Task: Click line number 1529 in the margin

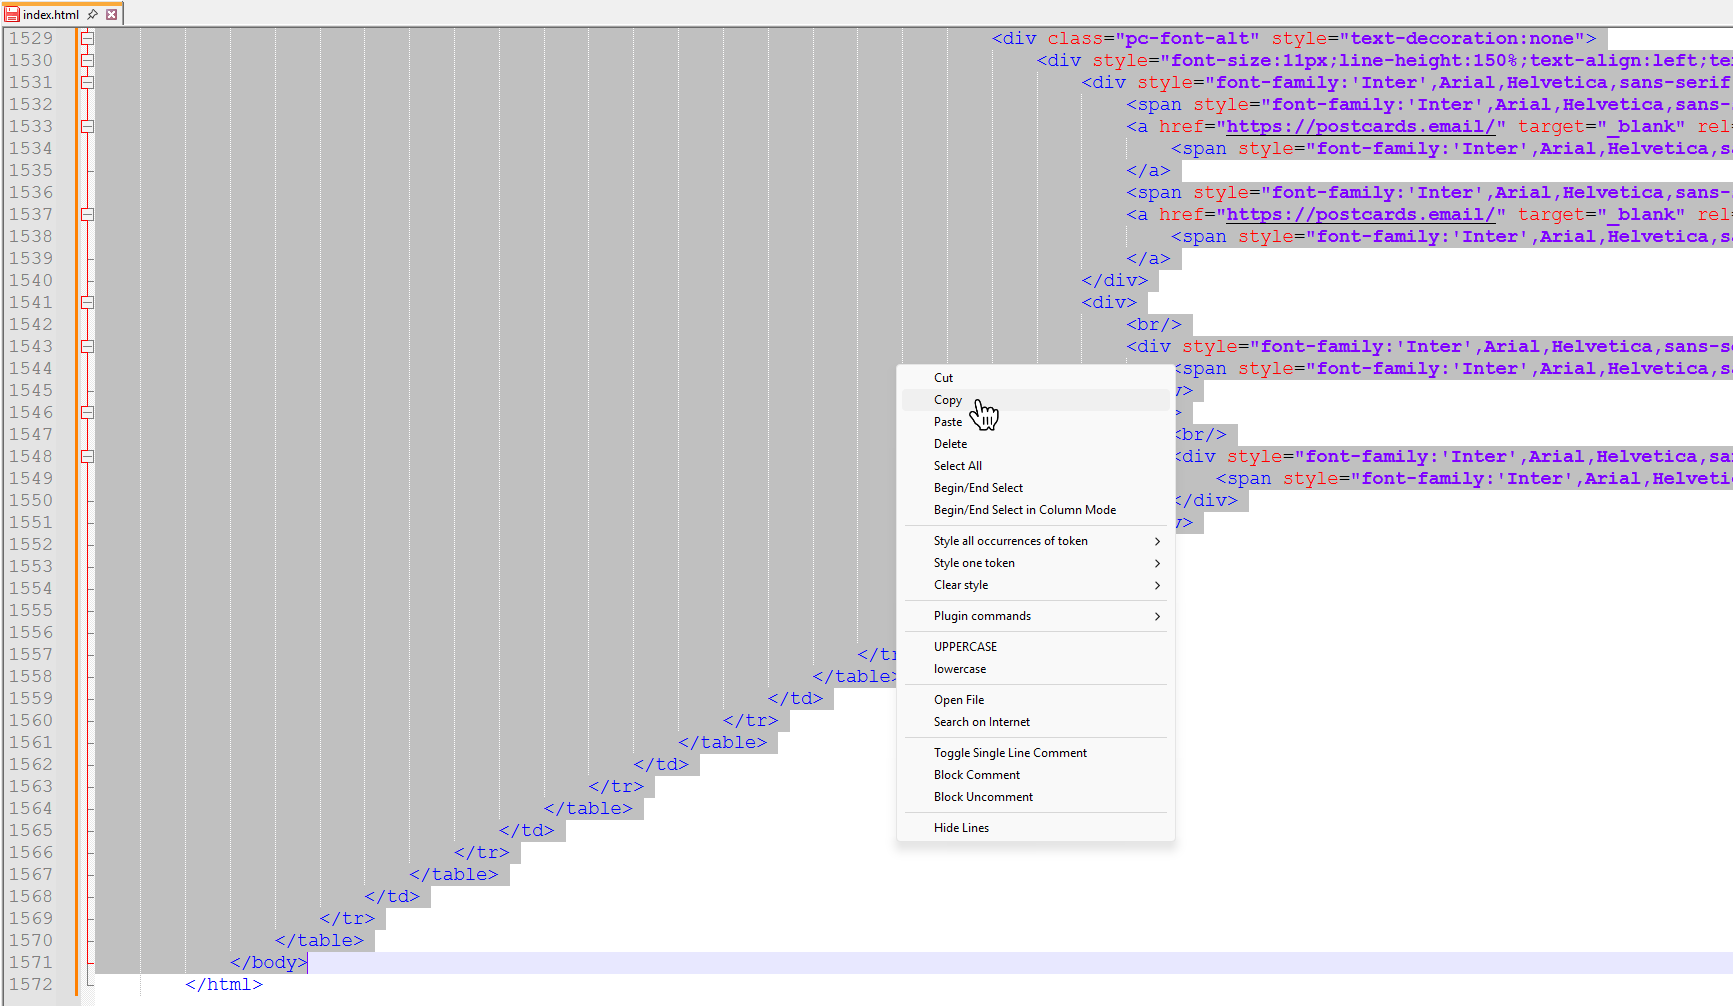Action: point(31,38)
